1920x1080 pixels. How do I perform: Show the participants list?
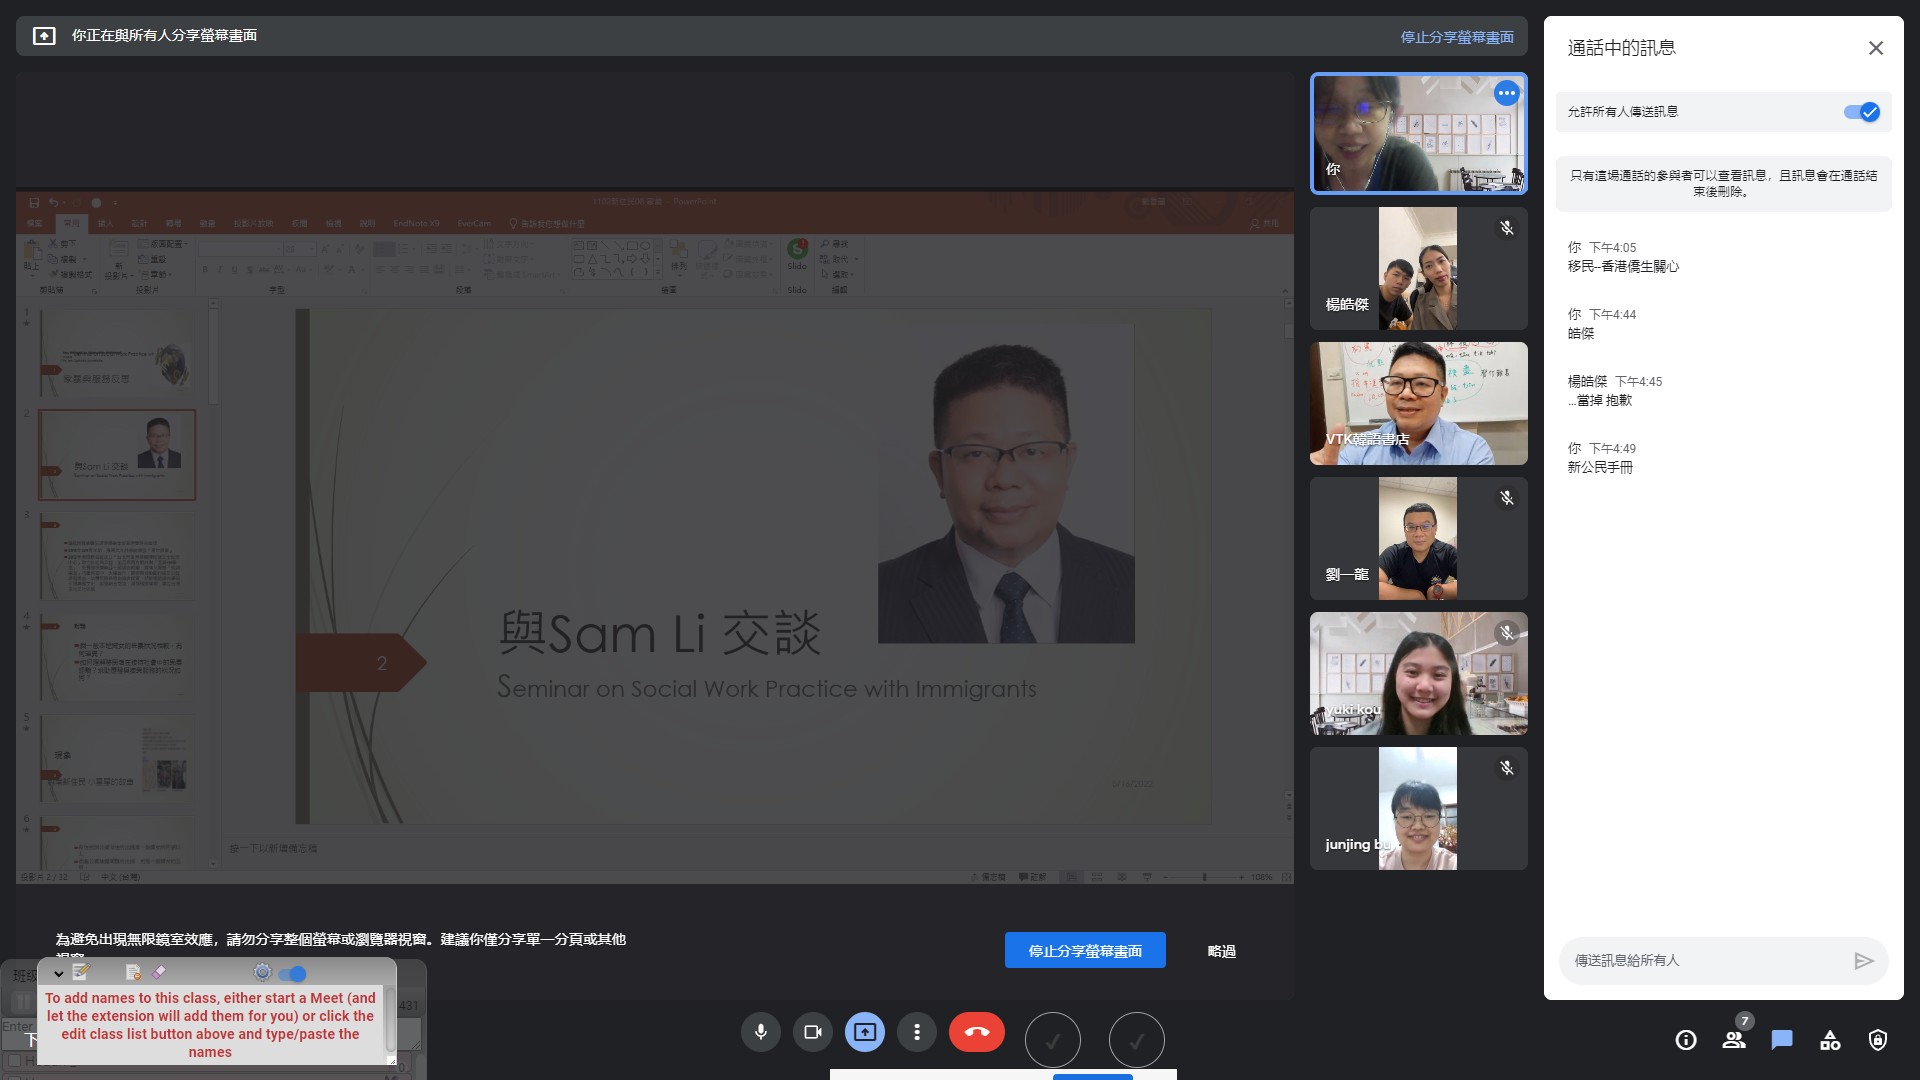click(1734, 1040)
